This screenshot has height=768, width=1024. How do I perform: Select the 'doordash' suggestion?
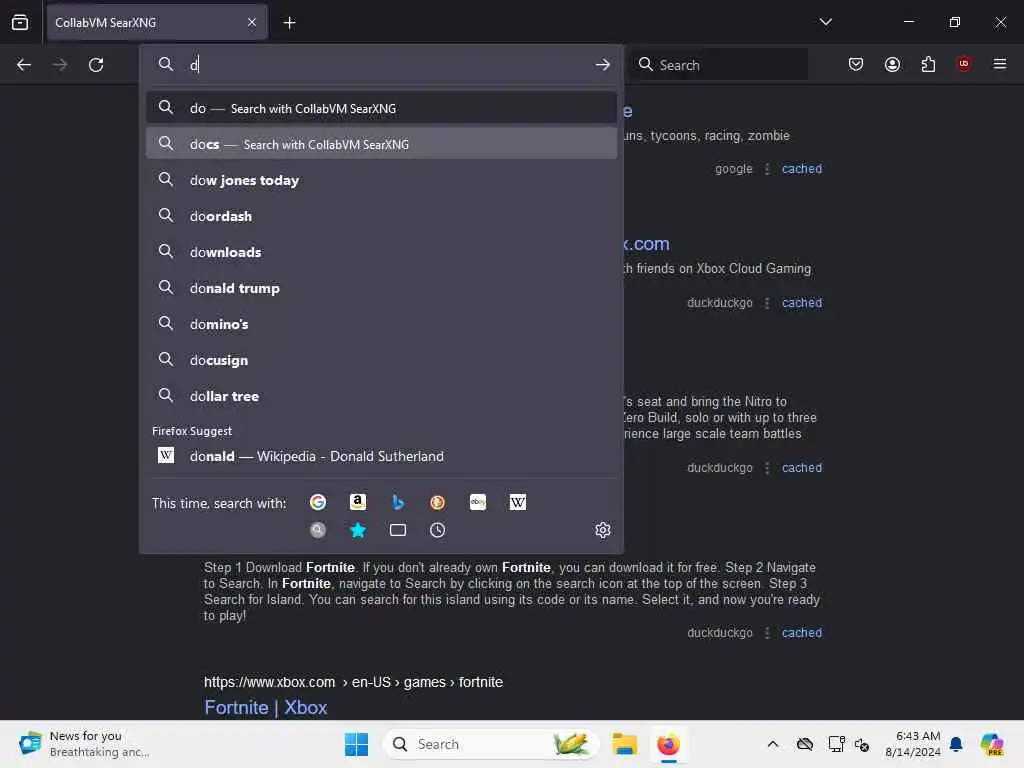point(381,216)
